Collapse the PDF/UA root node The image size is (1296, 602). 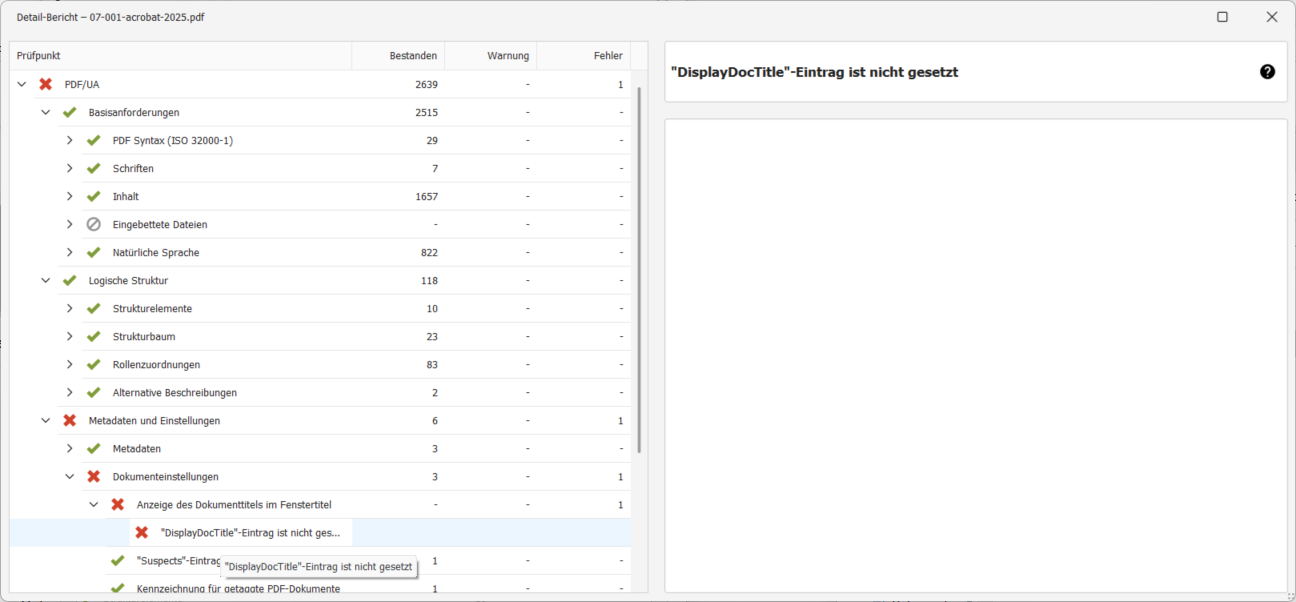pos(22,85)
